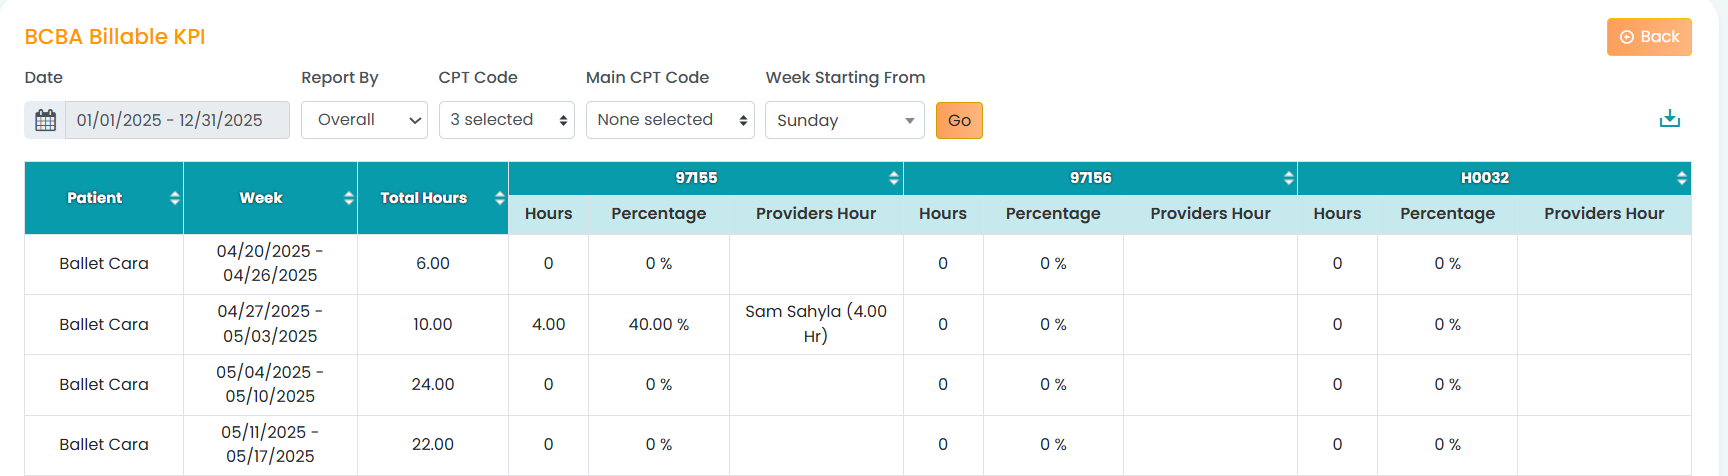Click sort arrows on H0032 header
The image size is (1728, 476).
coord(1681,178)
